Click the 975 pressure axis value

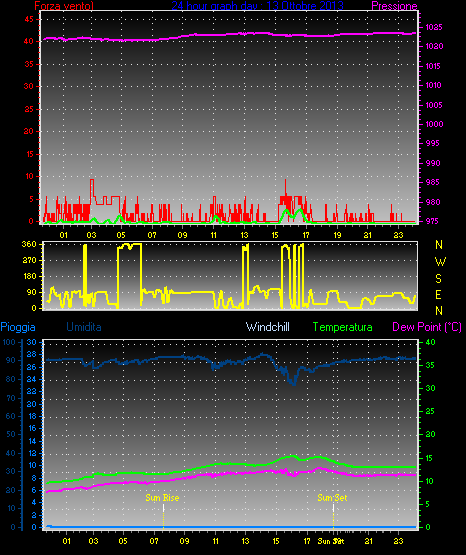[x=433, y=221]
